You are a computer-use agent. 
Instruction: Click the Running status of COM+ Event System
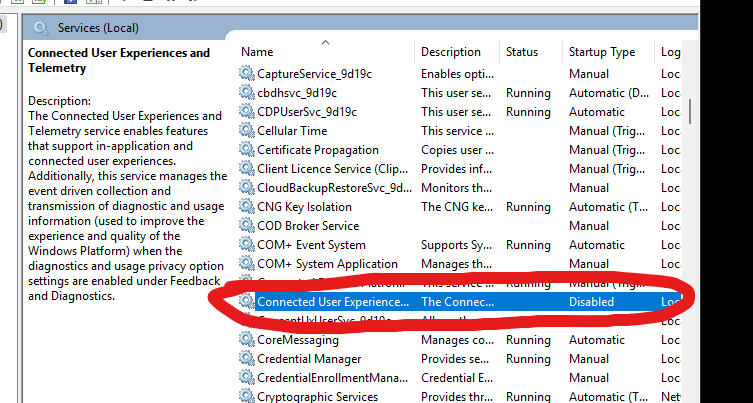coord(528,245)
